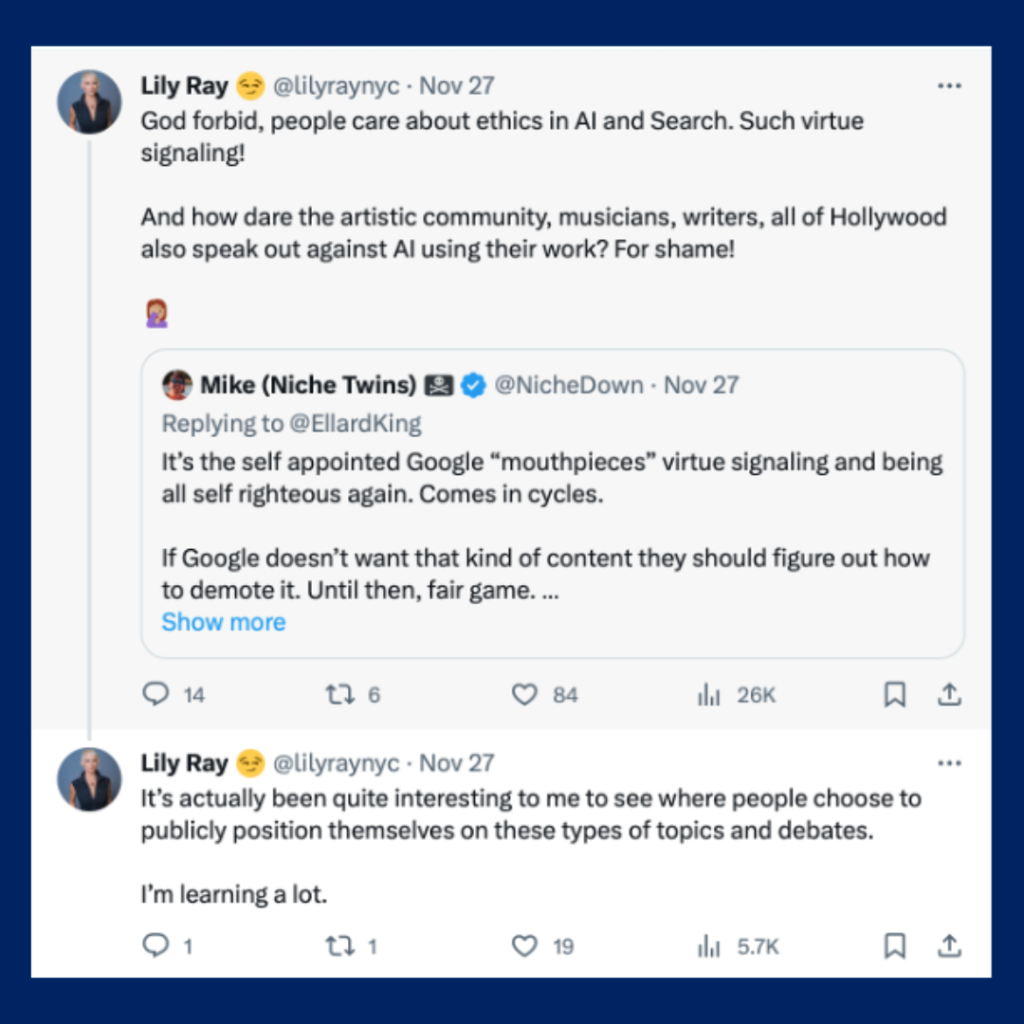This screenshot has height=1024, width=1024.
Task: Bookmark the top tweet
Action: click(x=895, y=694)
